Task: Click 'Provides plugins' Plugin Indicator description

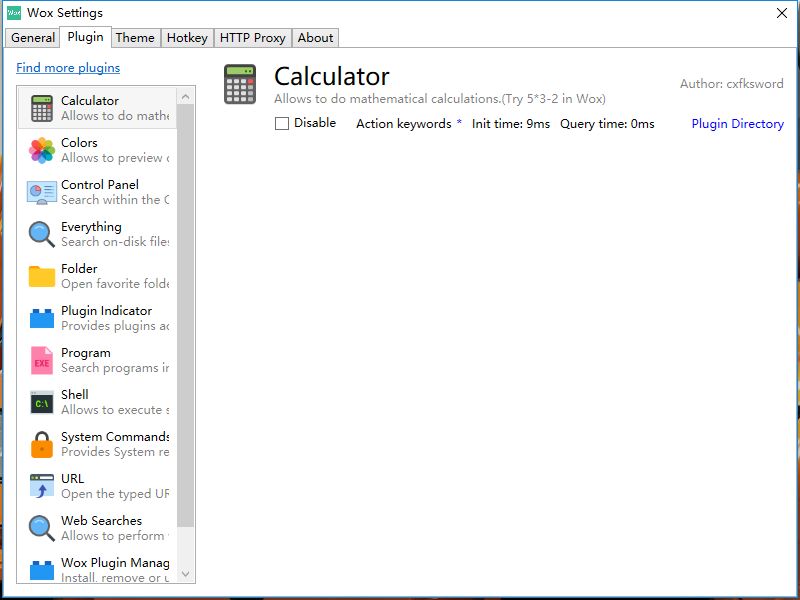Action: point(115,326)
